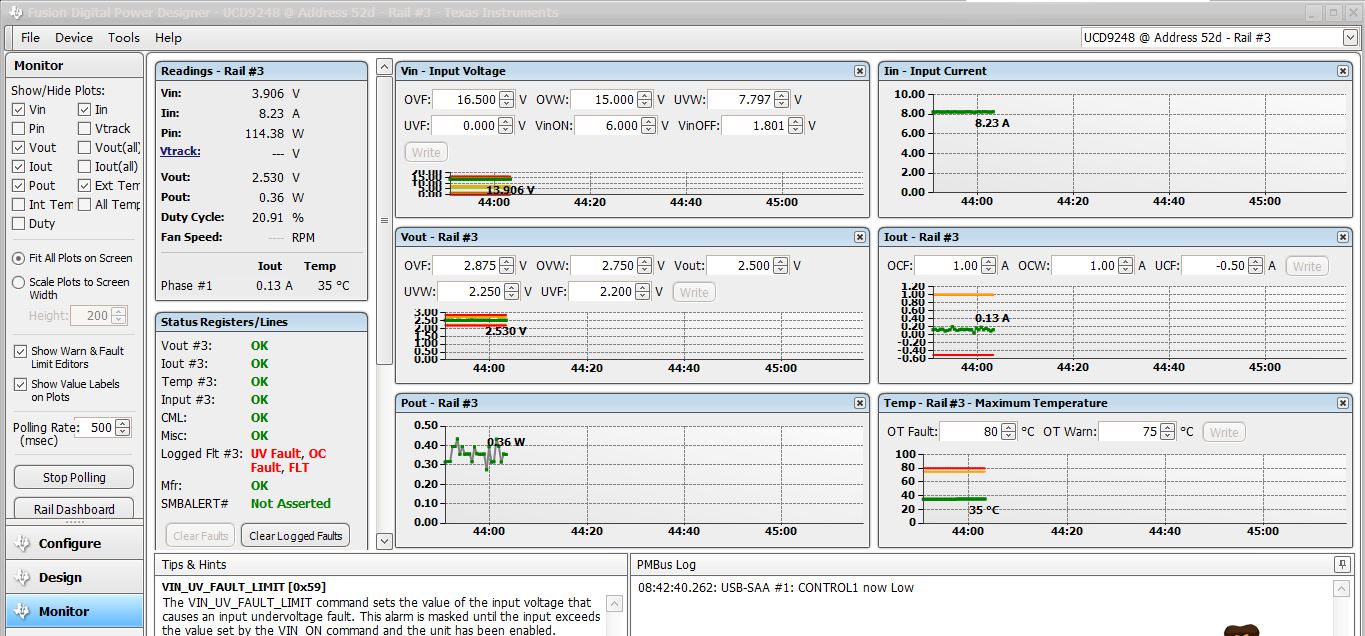This screenshot has height=636, width=1365.
Task: Click the pin icon on PMBus Log panel
Action: [1341, 565]
